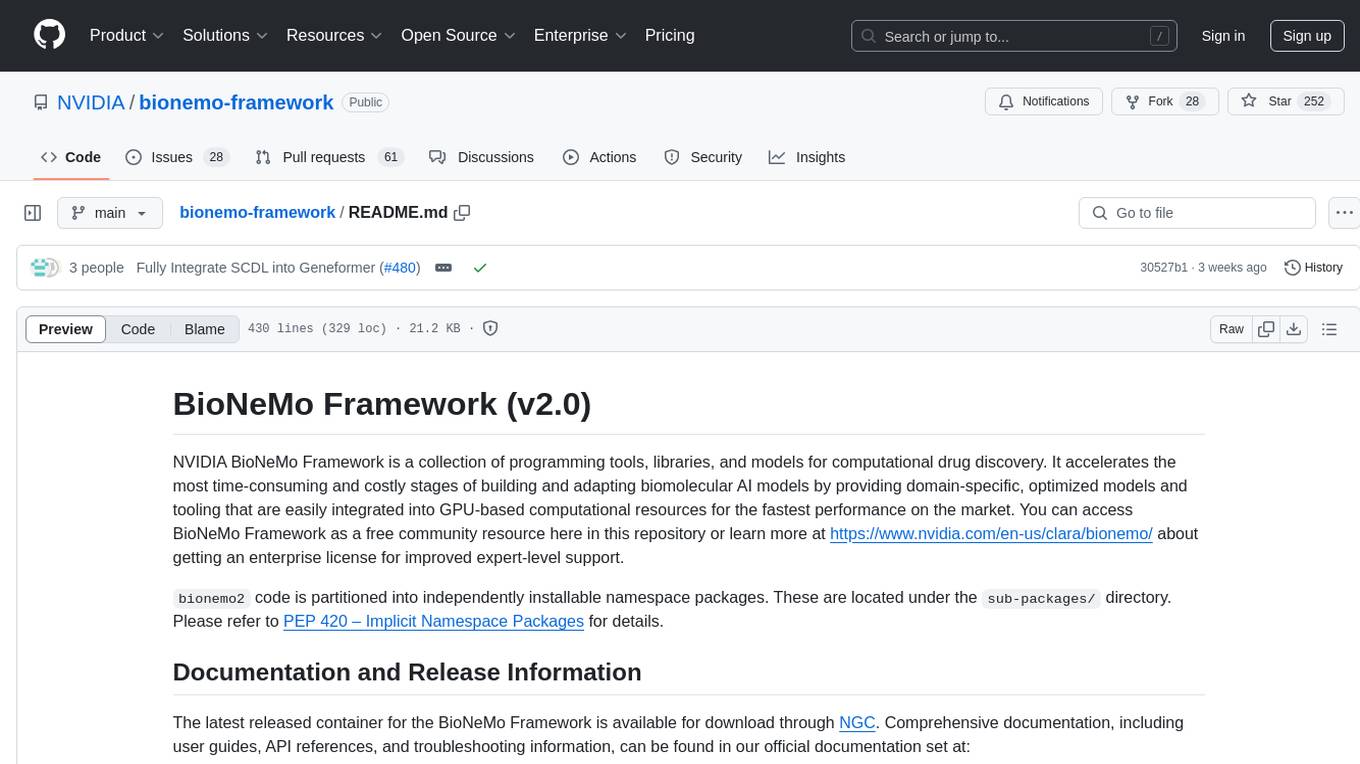Click the contributors avatar group
Screen dimensions: 1360x764
tap(45, 268)
